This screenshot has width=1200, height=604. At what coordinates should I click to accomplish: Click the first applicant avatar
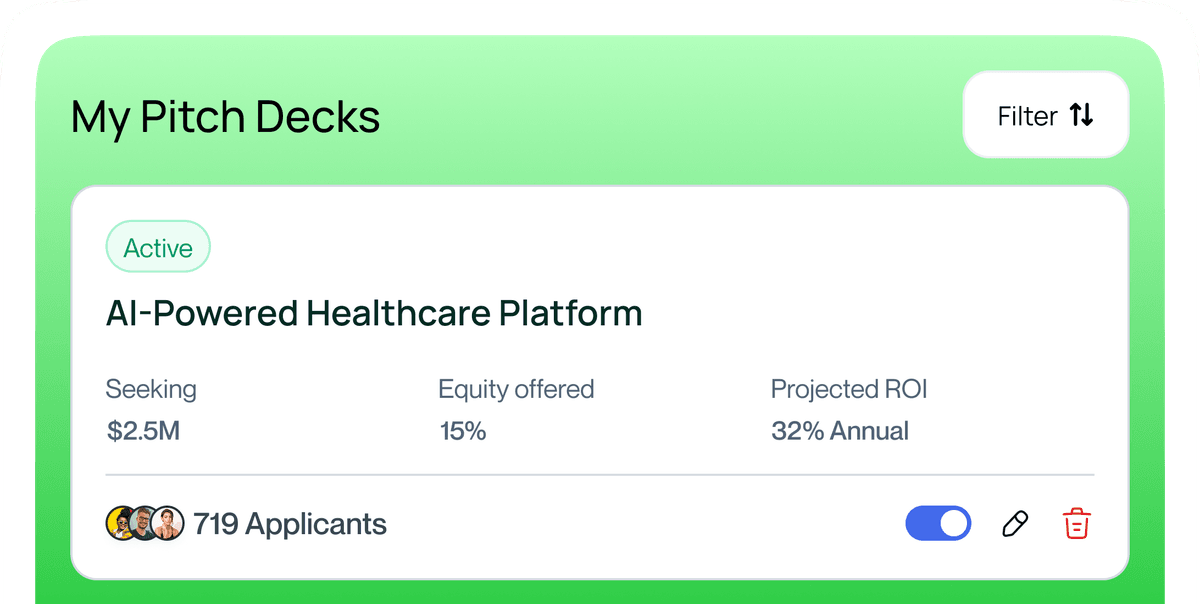pyautogui.click(x=121, y=524)
